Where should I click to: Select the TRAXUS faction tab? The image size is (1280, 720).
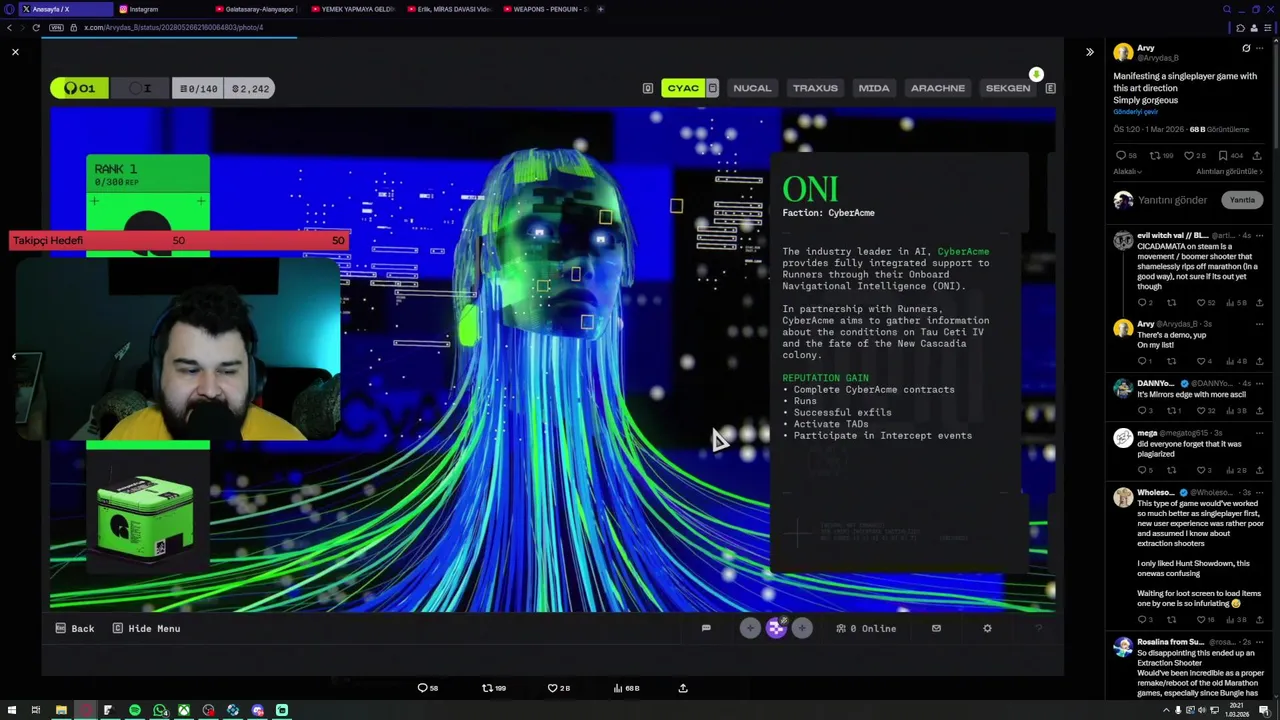pos(815,88)
